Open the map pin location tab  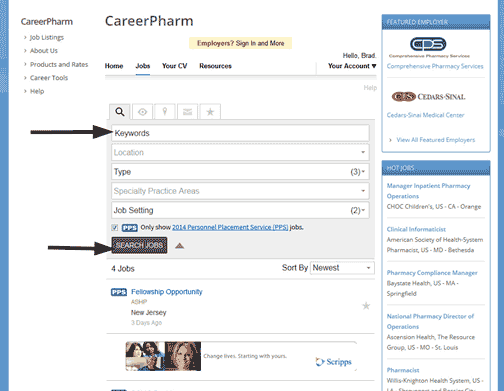coord(165,112)
